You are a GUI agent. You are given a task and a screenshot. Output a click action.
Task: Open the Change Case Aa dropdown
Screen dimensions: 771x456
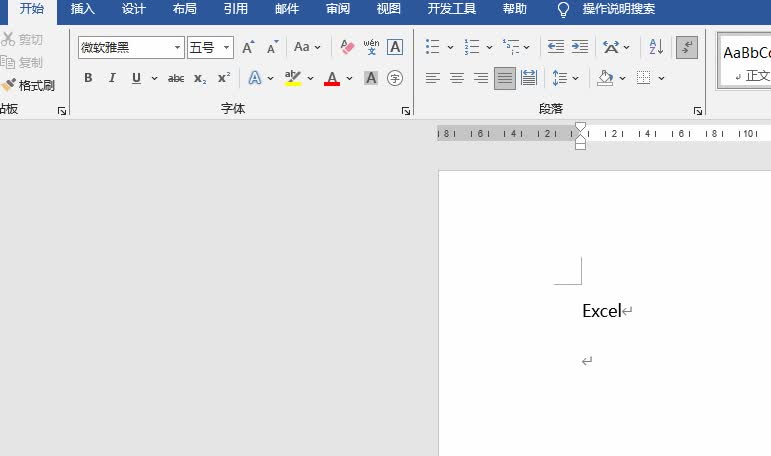click(x=307, y=47)
